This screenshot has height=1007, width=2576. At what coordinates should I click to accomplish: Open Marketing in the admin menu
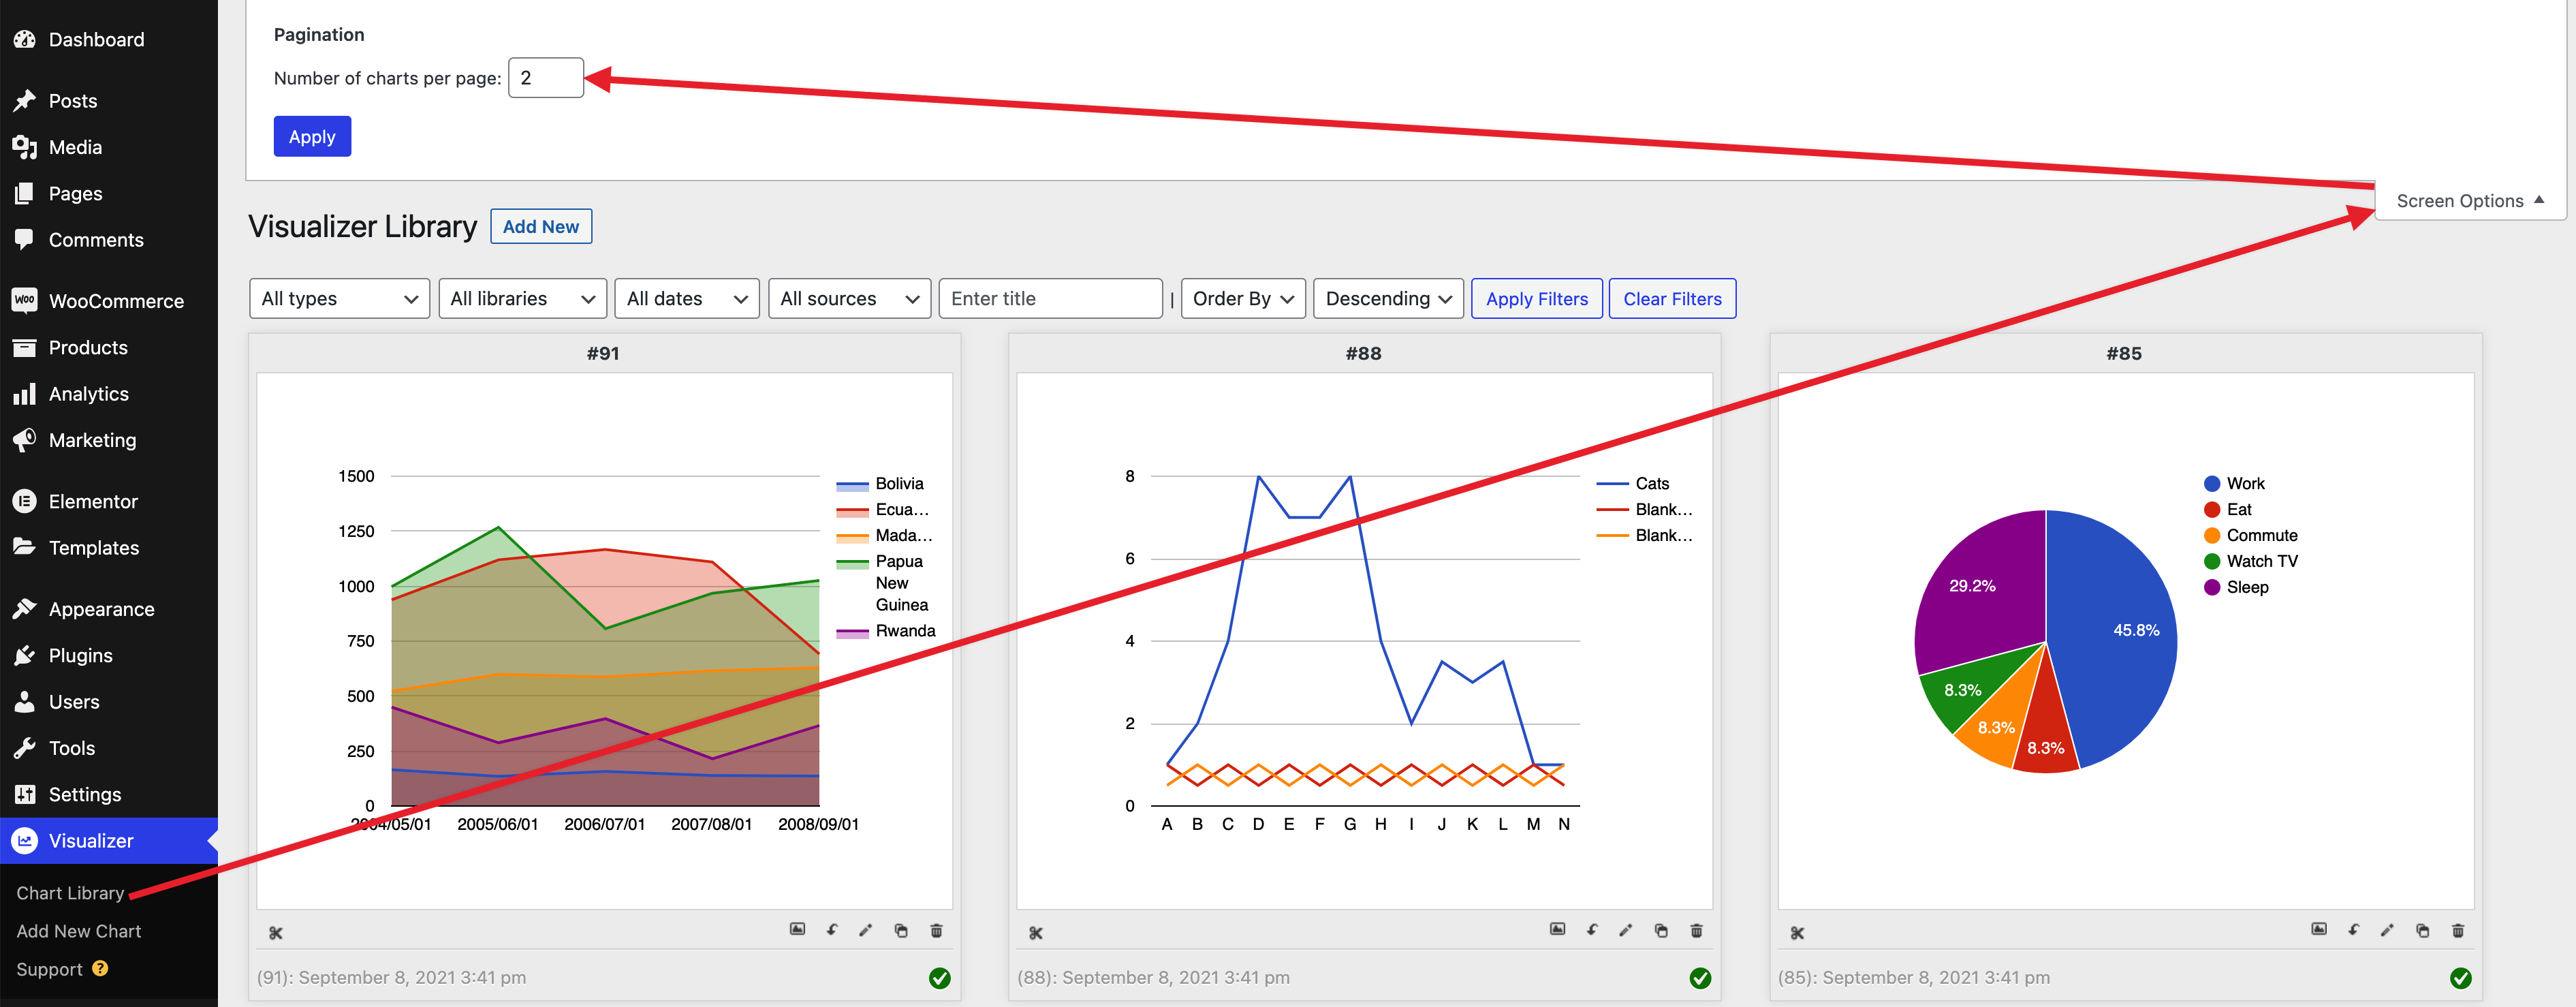[109, 440]
